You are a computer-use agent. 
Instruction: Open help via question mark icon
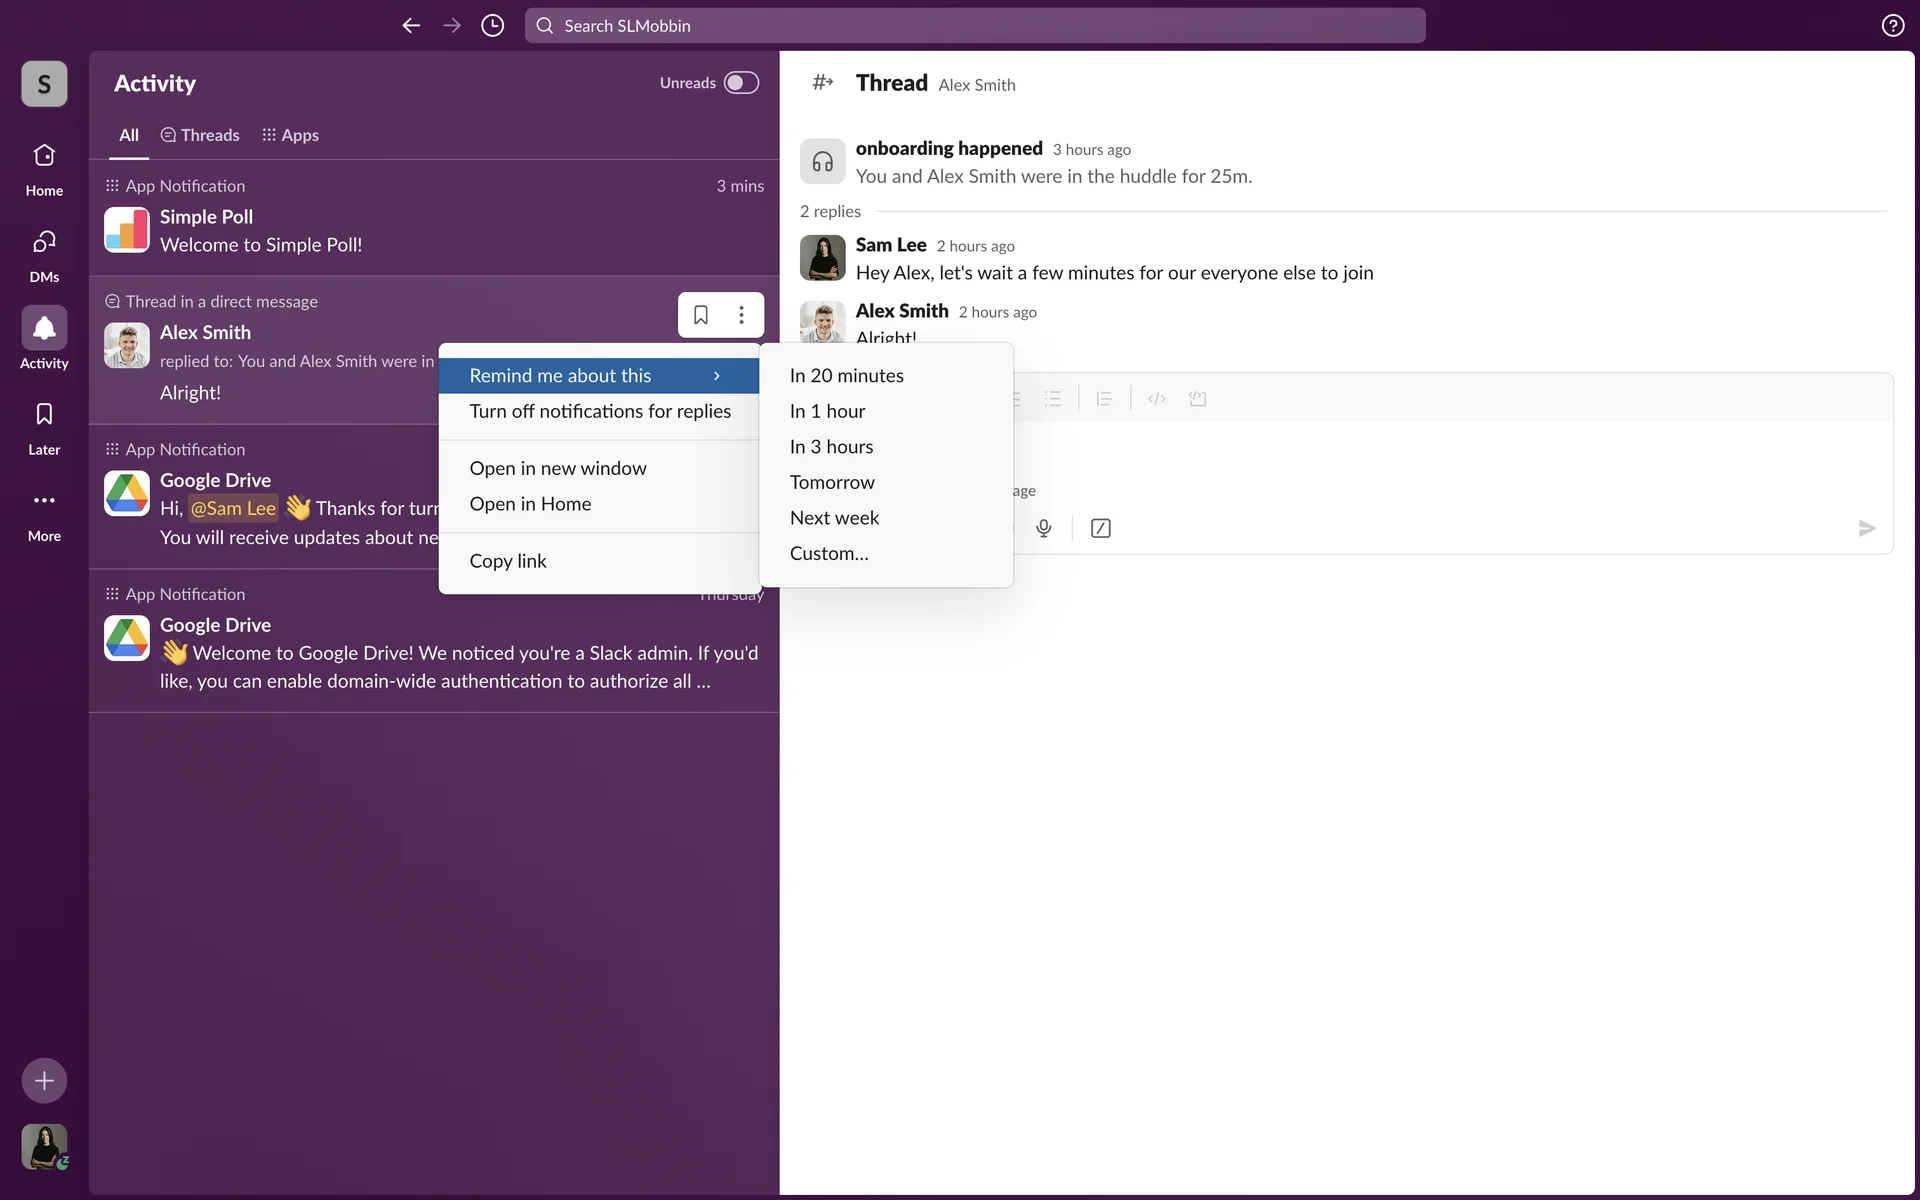pyautogui.click(x=1892, y=26)
